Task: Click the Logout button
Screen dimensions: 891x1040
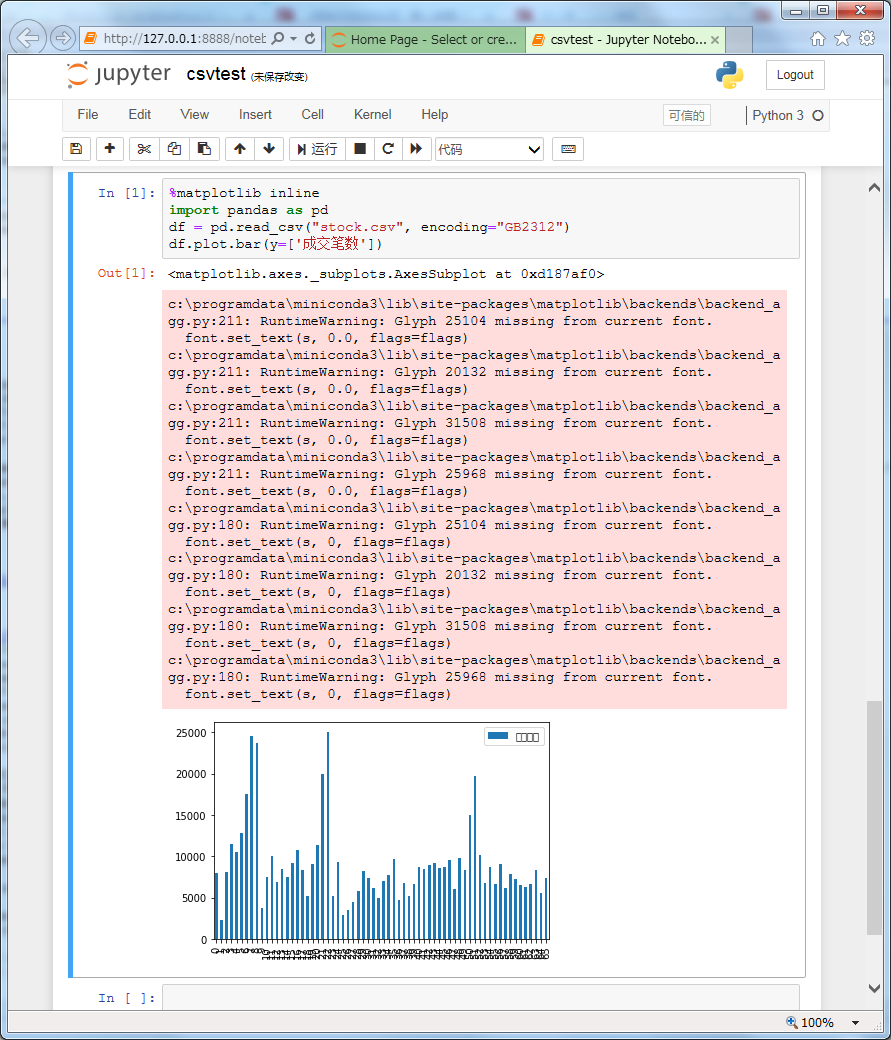Action: (795, 74)
